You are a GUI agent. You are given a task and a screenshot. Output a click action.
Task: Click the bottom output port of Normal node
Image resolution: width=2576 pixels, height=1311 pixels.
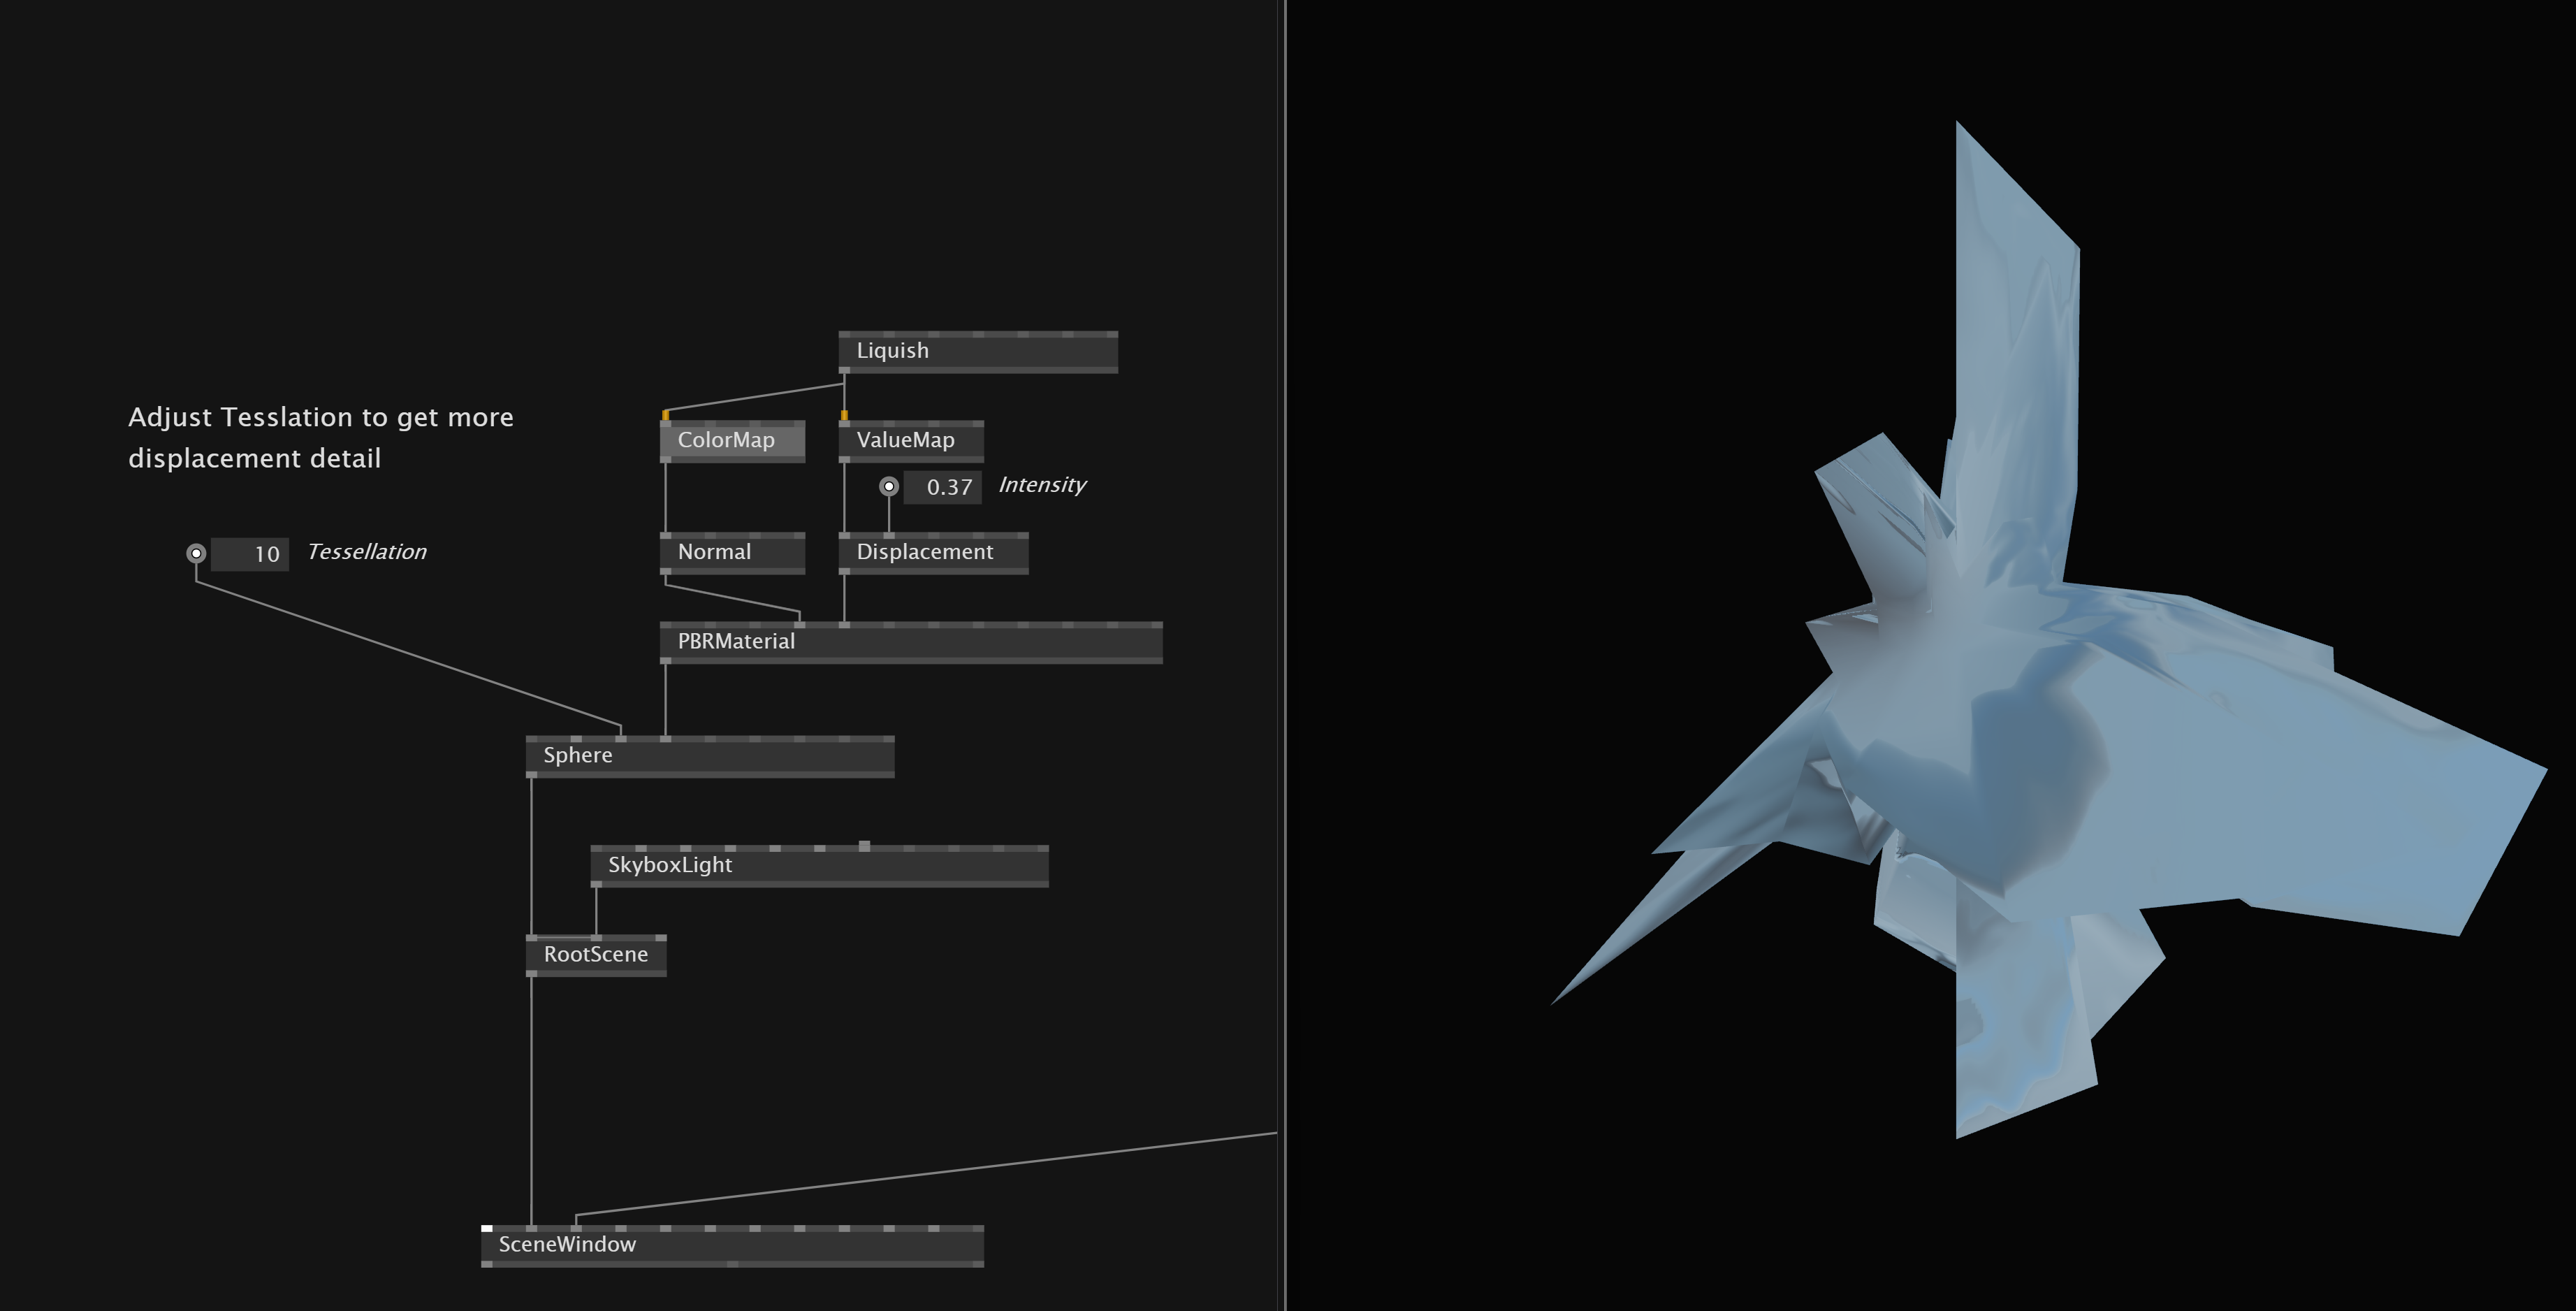667,570
